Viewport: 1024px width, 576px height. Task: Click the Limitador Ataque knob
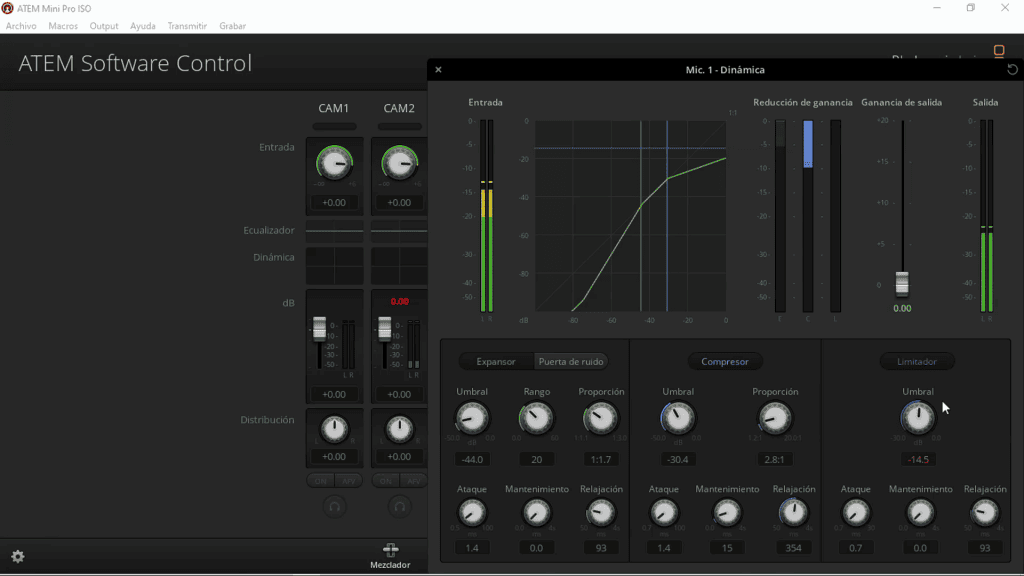pyautogui.click(x=856, y=513)
